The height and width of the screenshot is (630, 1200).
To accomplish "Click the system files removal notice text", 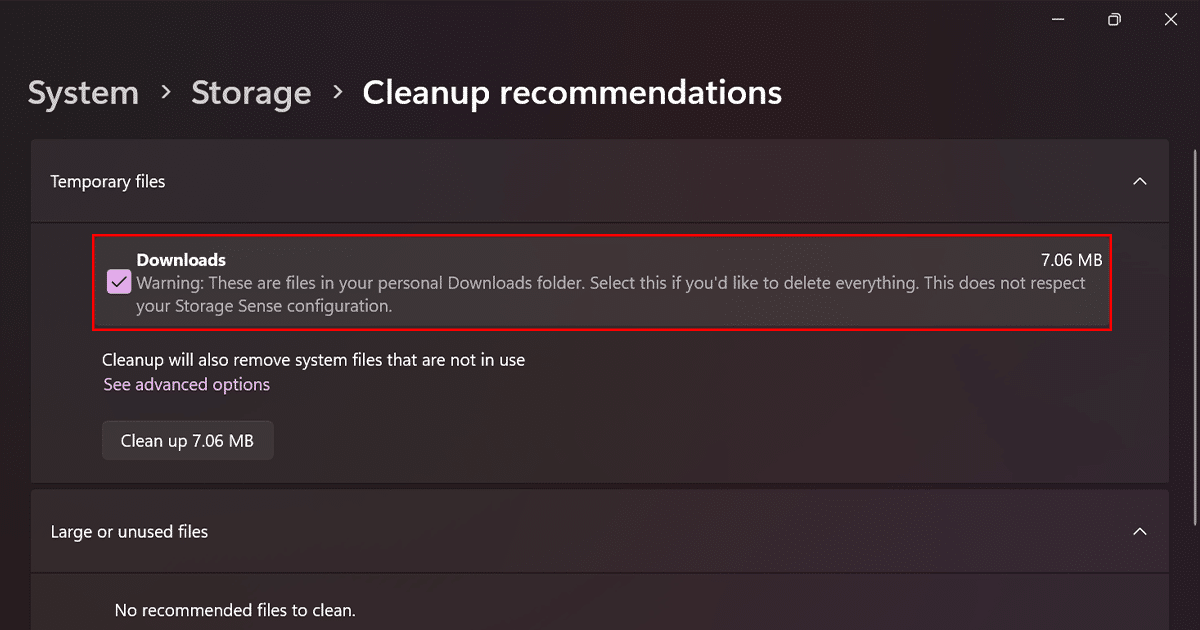I will [313, 360].
